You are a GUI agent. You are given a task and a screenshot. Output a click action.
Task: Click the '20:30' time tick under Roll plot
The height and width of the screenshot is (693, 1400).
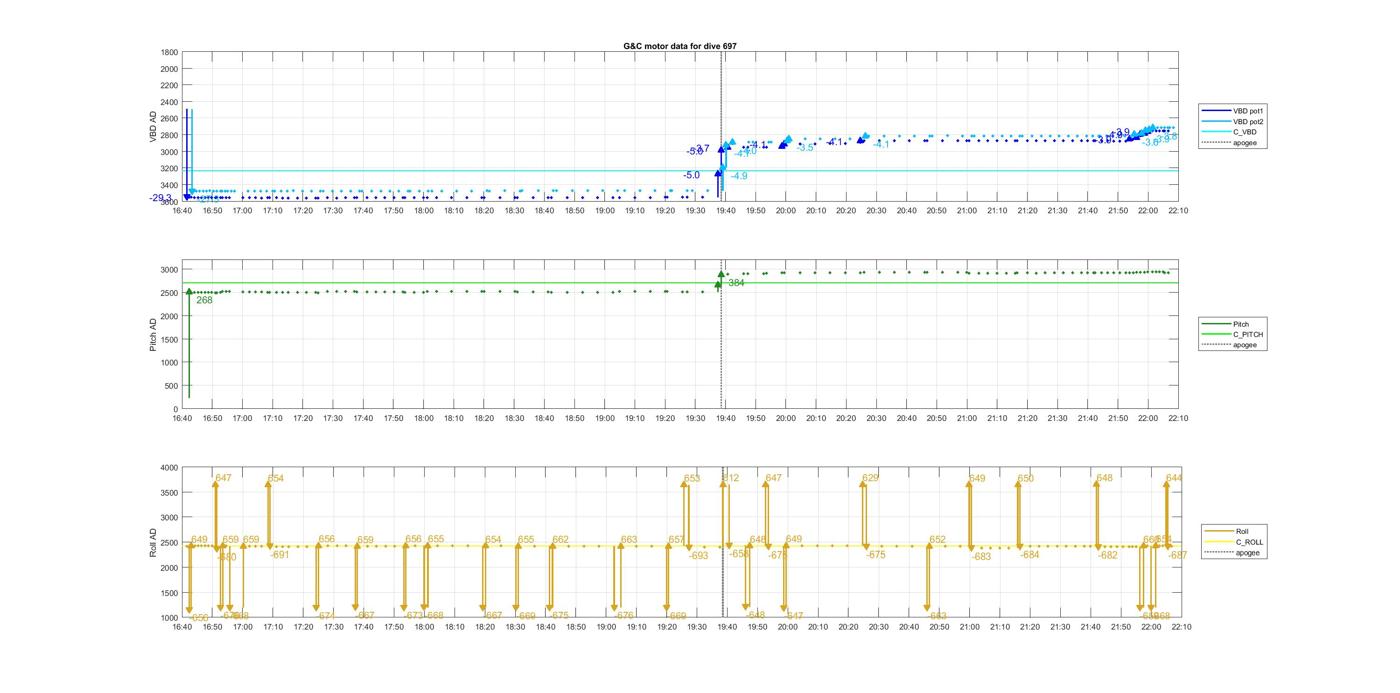[877, 627]
